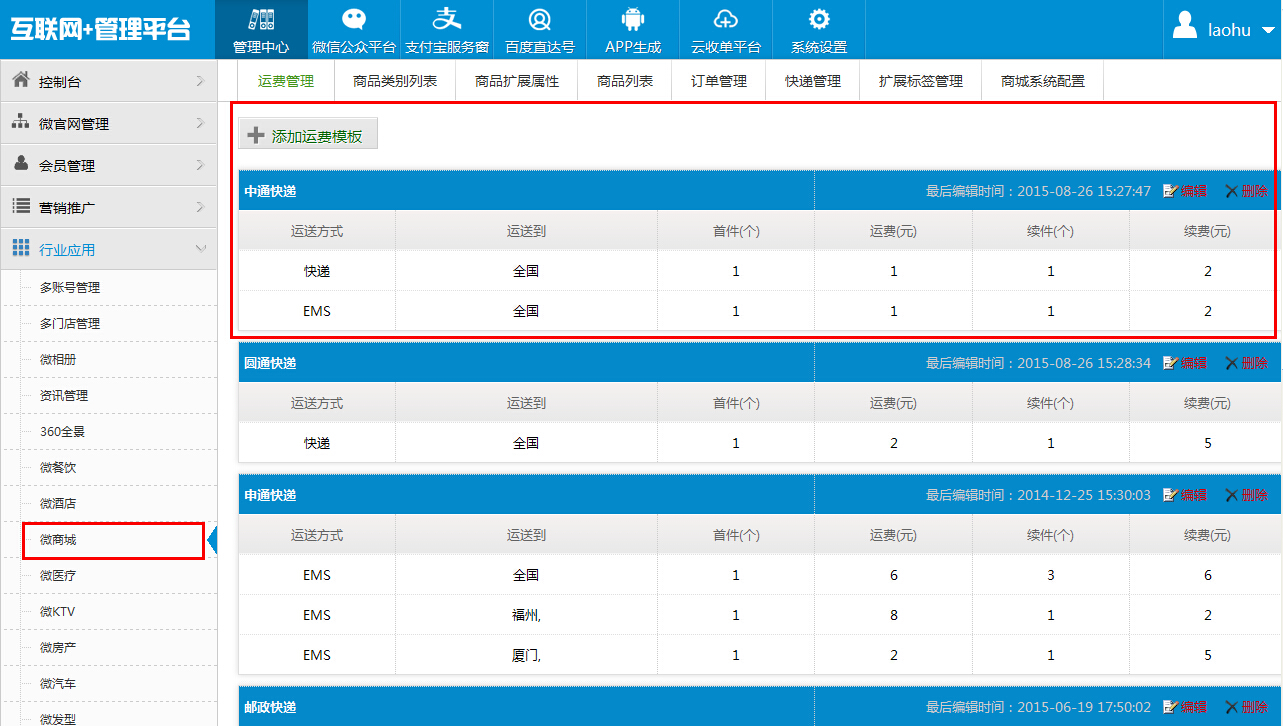Click the 福州, destination cell
This screenshot has height=726, width=1283.
tap(526, 615)
